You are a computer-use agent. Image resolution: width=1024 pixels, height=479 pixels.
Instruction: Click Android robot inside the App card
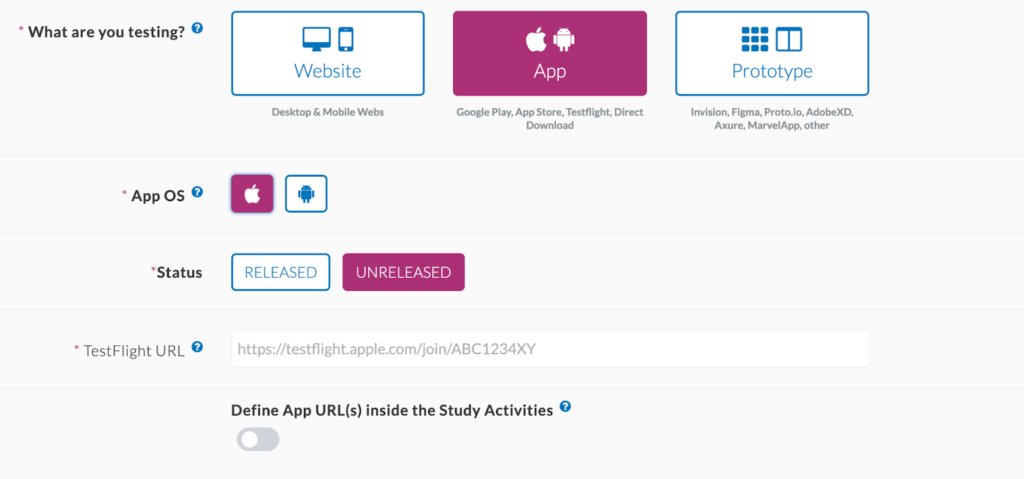(563, 40)
